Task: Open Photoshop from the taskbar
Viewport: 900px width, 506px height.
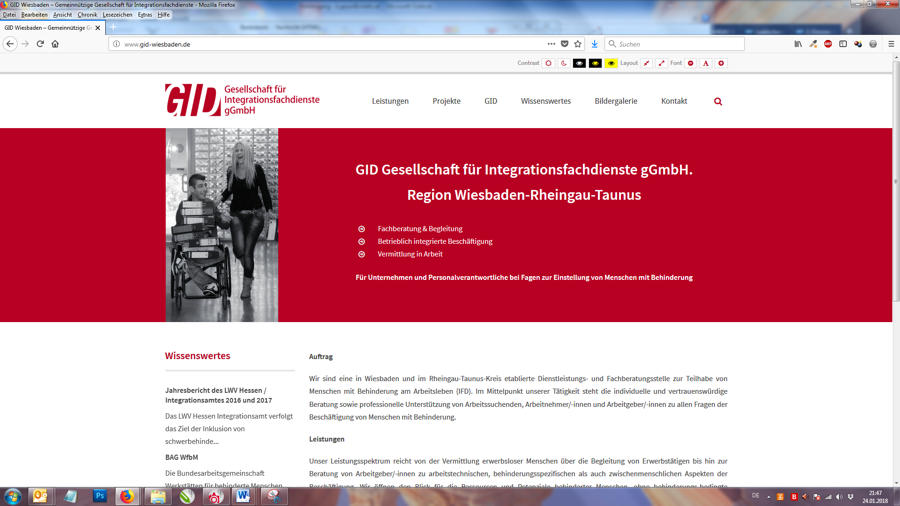Action: coord(100,496)
